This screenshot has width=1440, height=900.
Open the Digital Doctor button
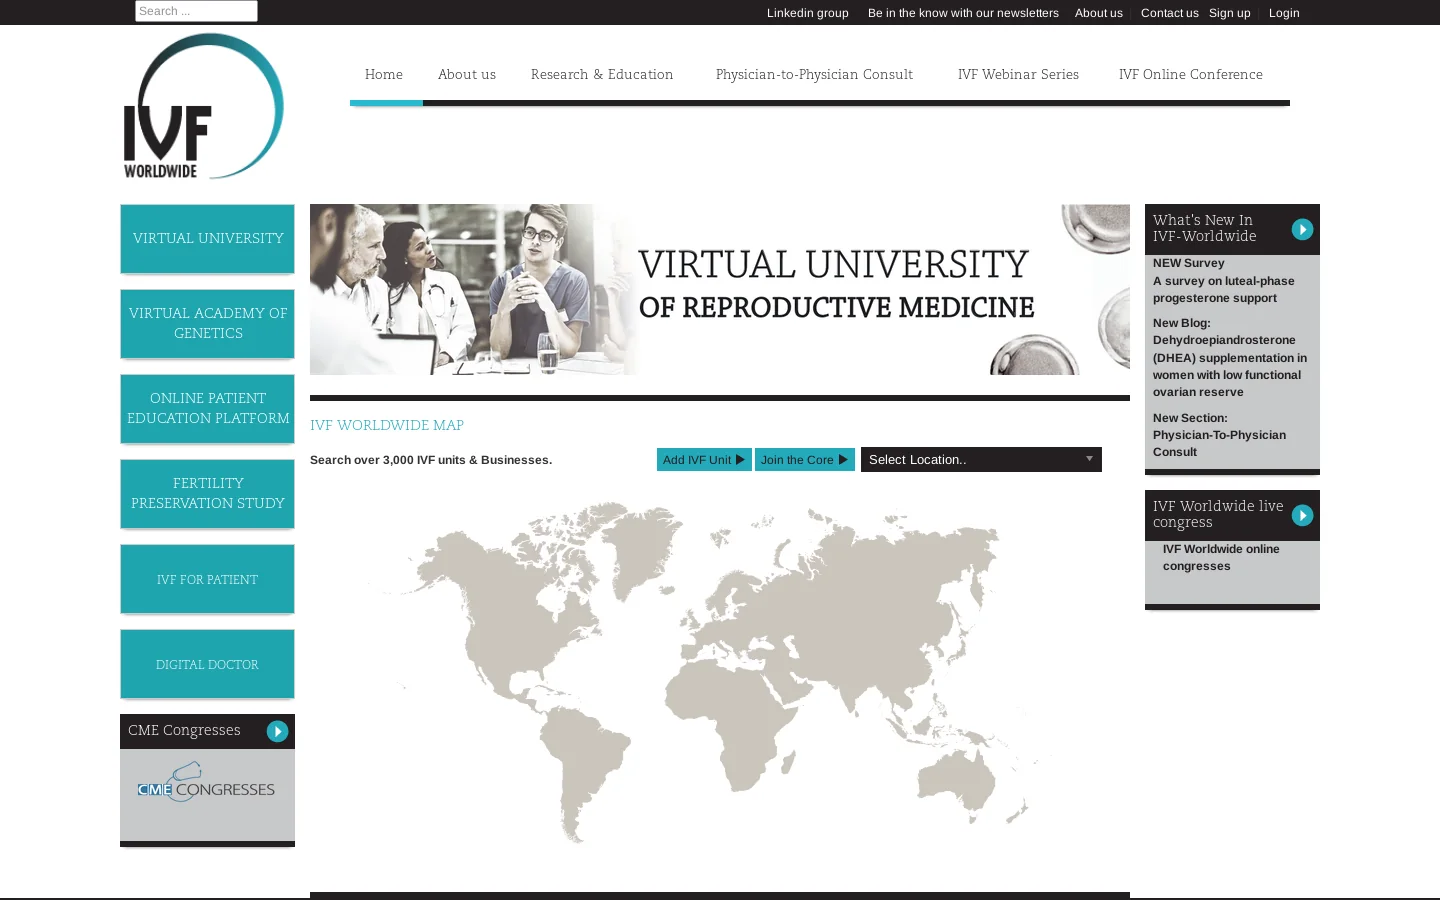(x=208, y=663)
